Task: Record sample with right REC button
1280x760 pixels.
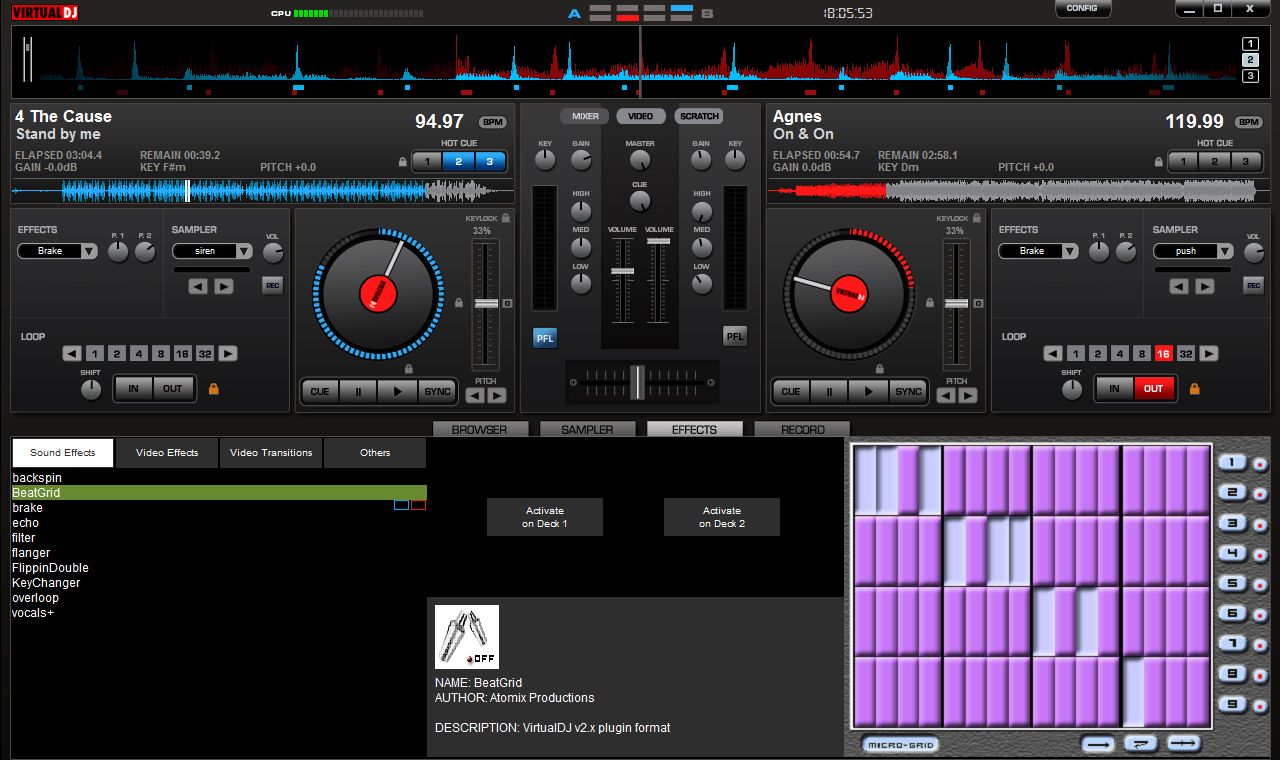Action: pos(1253,286)
